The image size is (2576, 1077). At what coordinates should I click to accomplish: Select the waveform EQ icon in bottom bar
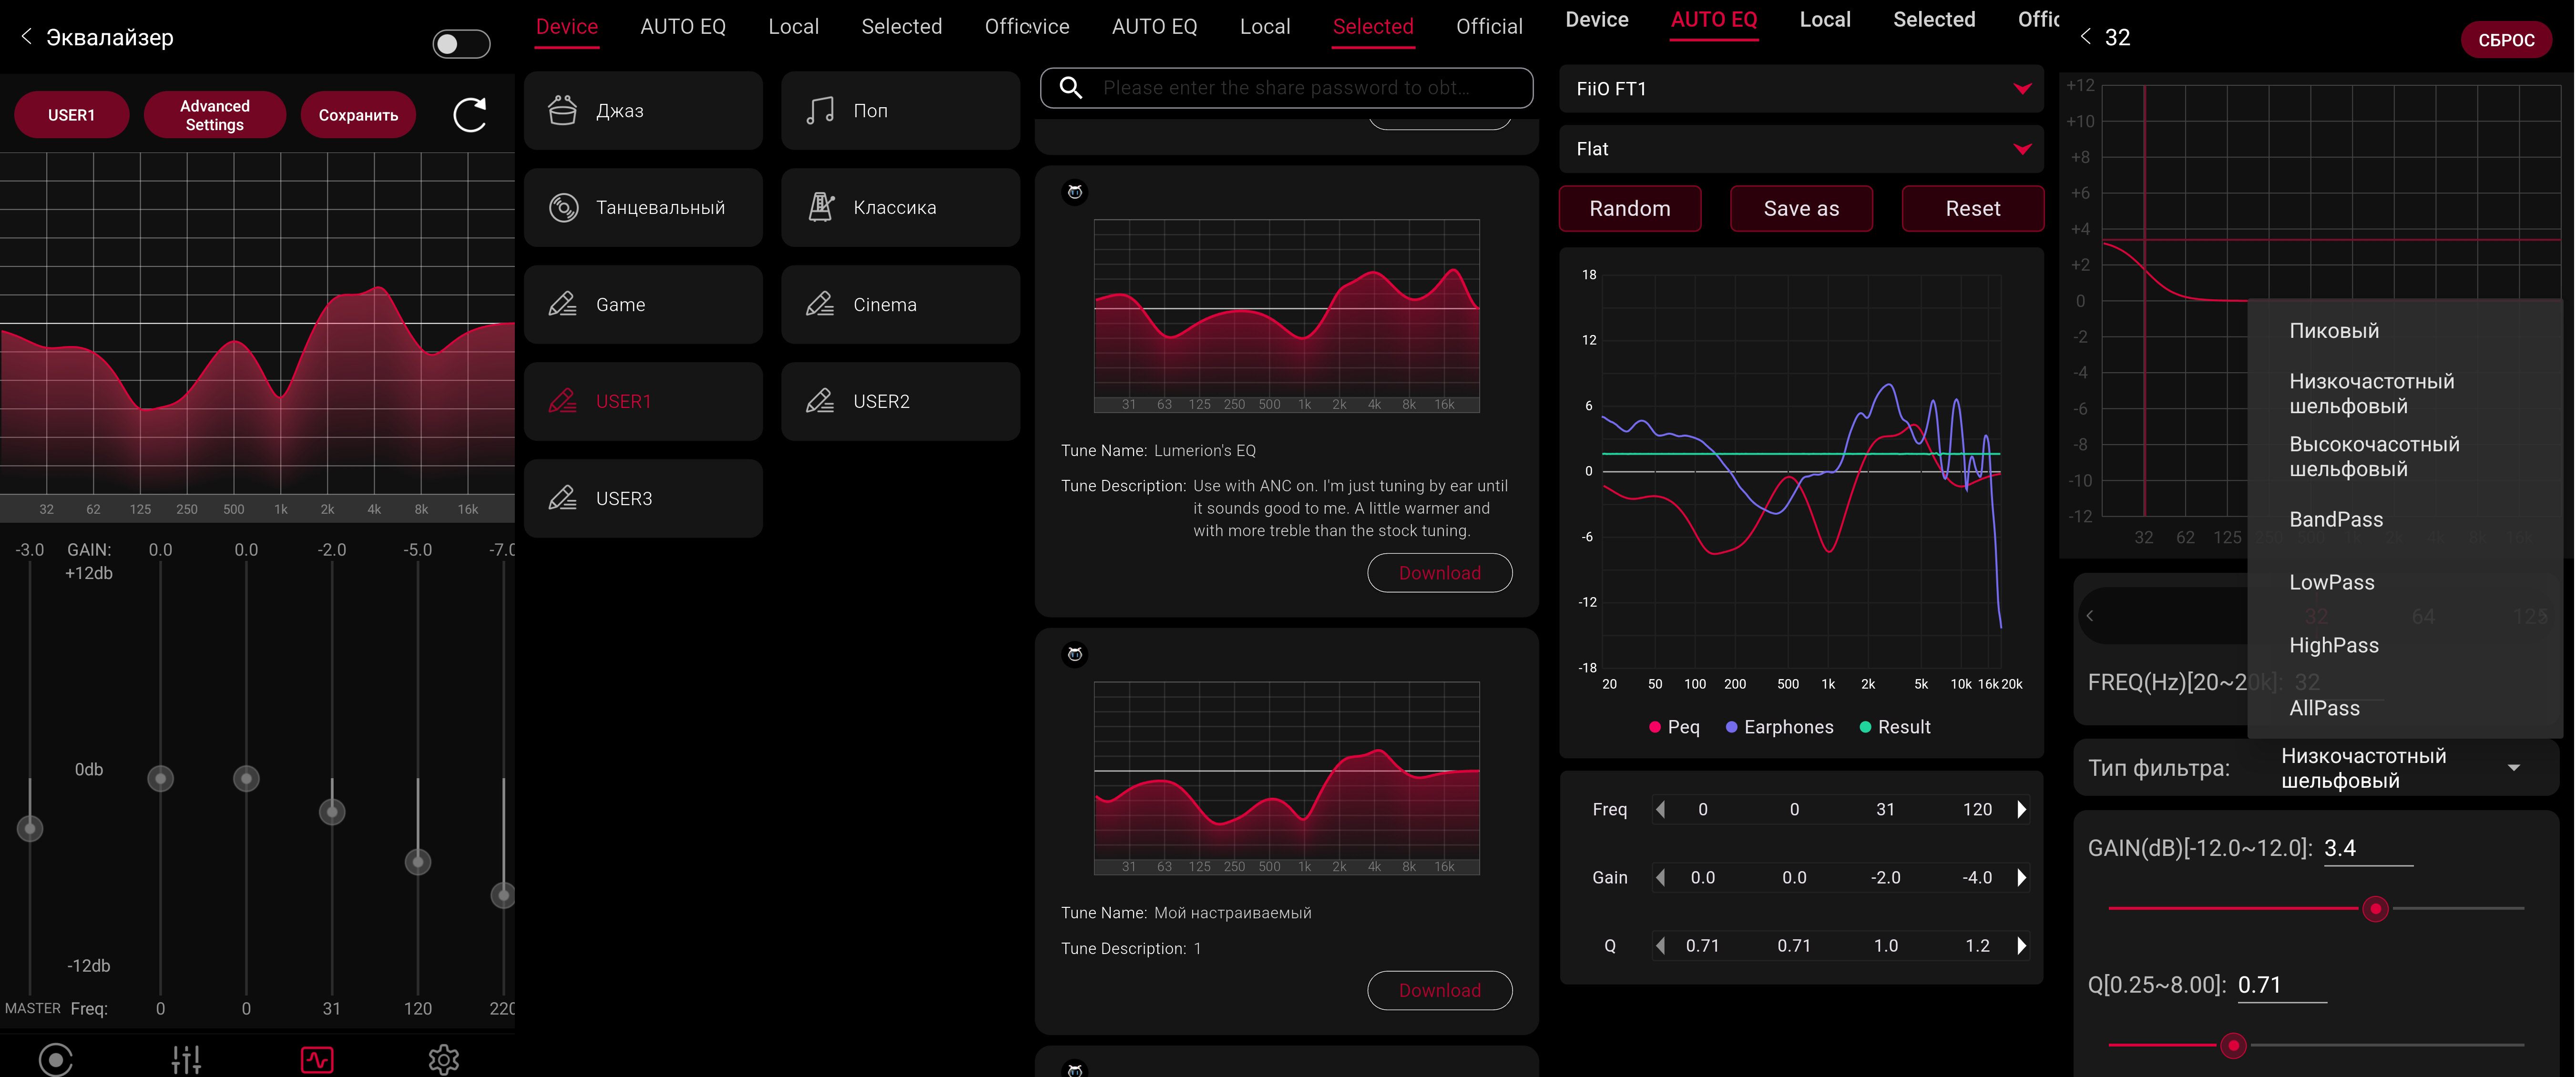[x=317, y=1059]
